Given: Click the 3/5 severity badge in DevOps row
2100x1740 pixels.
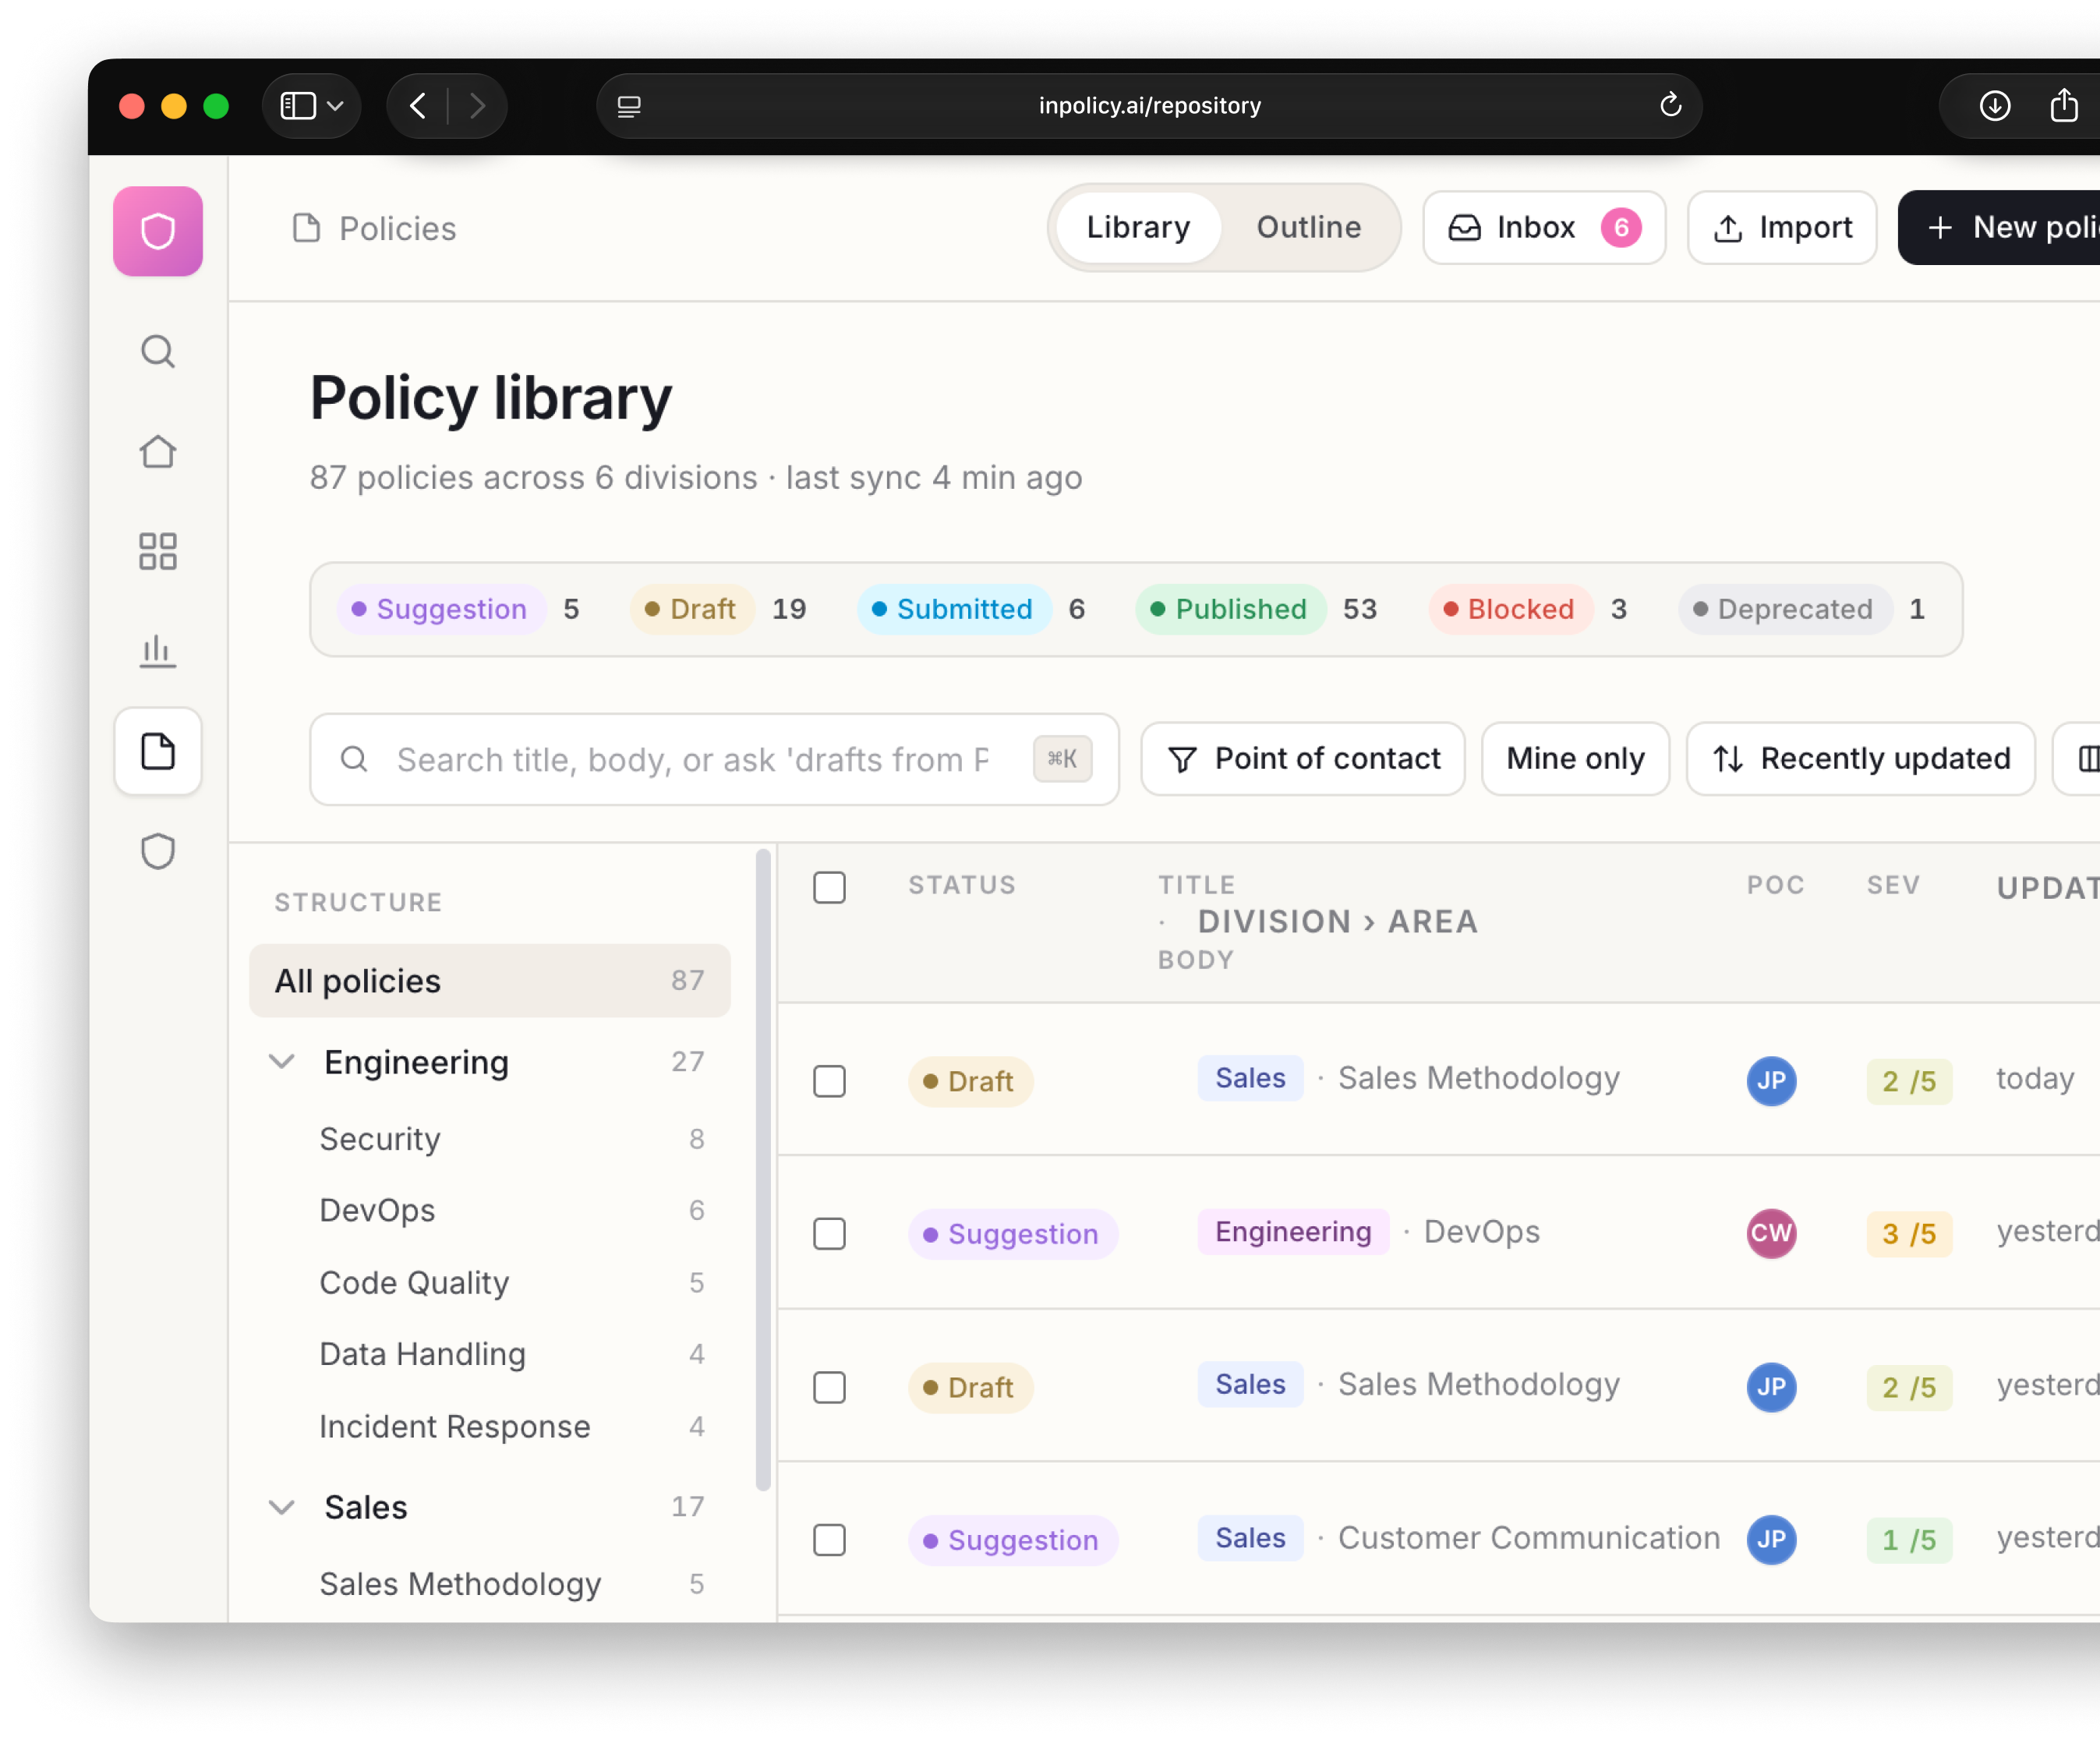Looking at the screenshot, I should tap(1908, 1234).
